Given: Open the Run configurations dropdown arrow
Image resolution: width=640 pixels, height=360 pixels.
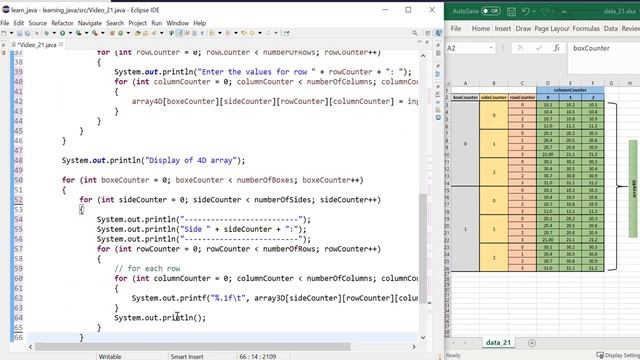Looking at the screenshot, I should (70, 33).
